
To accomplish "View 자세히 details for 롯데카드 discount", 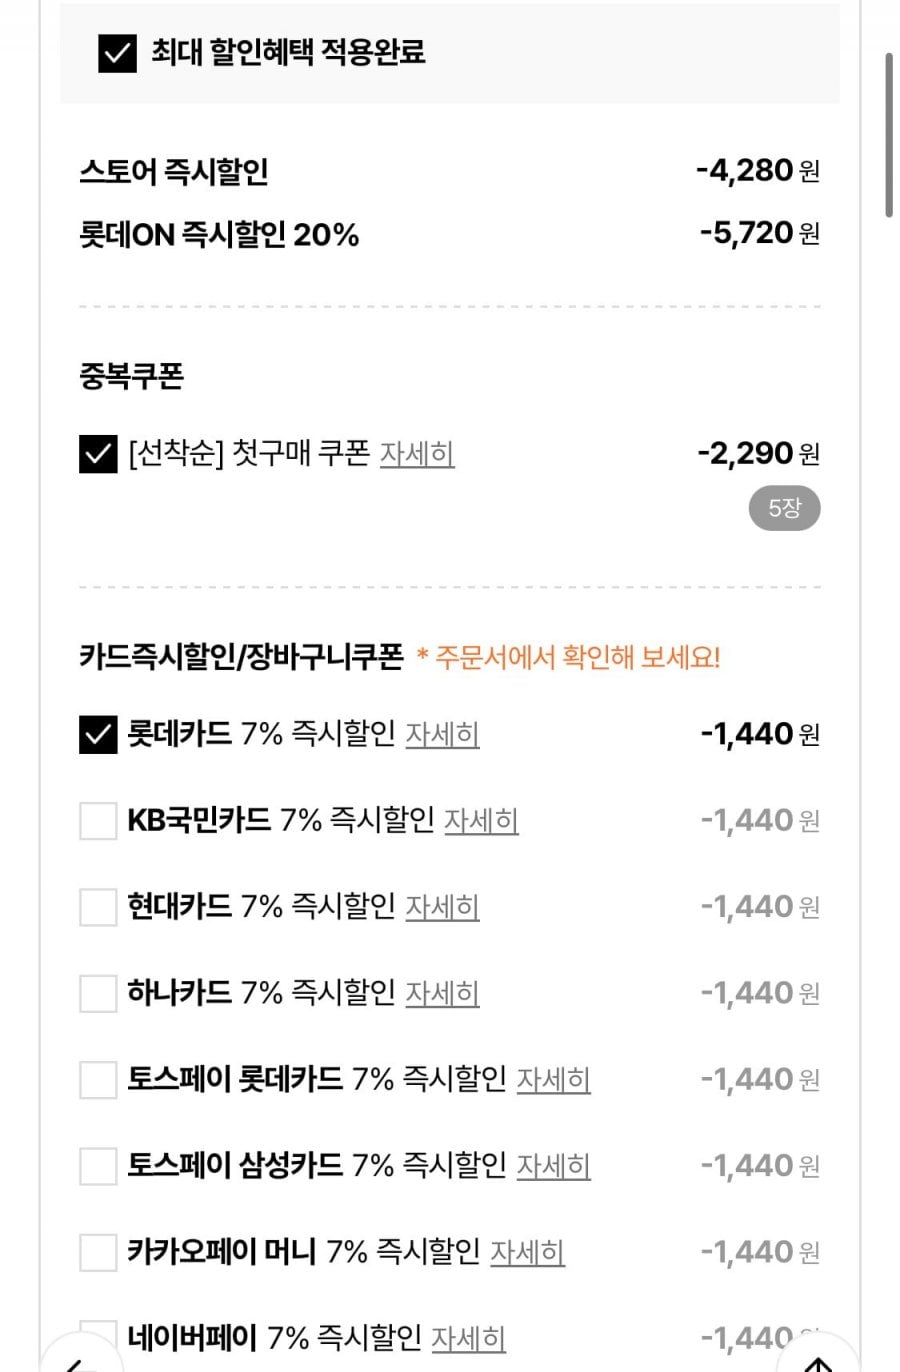I will click(442, 735).
